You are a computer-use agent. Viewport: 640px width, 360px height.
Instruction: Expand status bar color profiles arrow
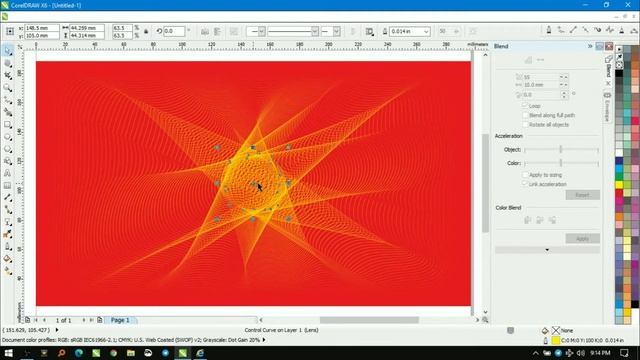[x=264, y=340]
